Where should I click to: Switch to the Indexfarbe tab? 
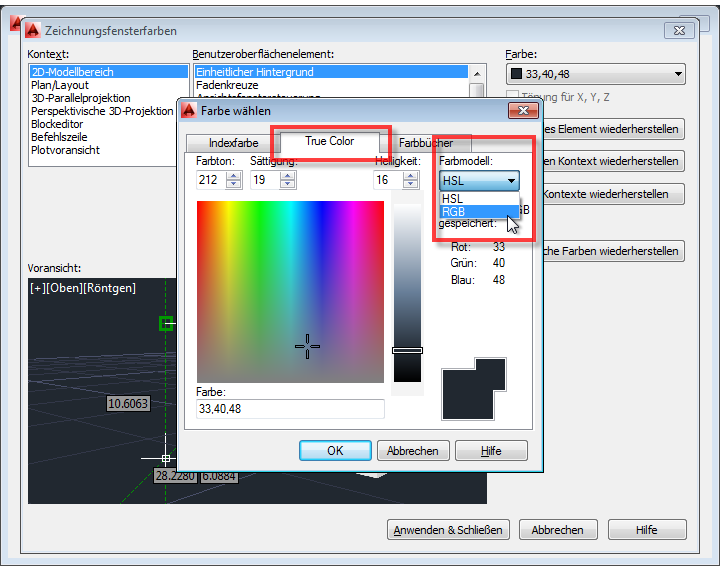pyautogui.click(x=233, y=143)
